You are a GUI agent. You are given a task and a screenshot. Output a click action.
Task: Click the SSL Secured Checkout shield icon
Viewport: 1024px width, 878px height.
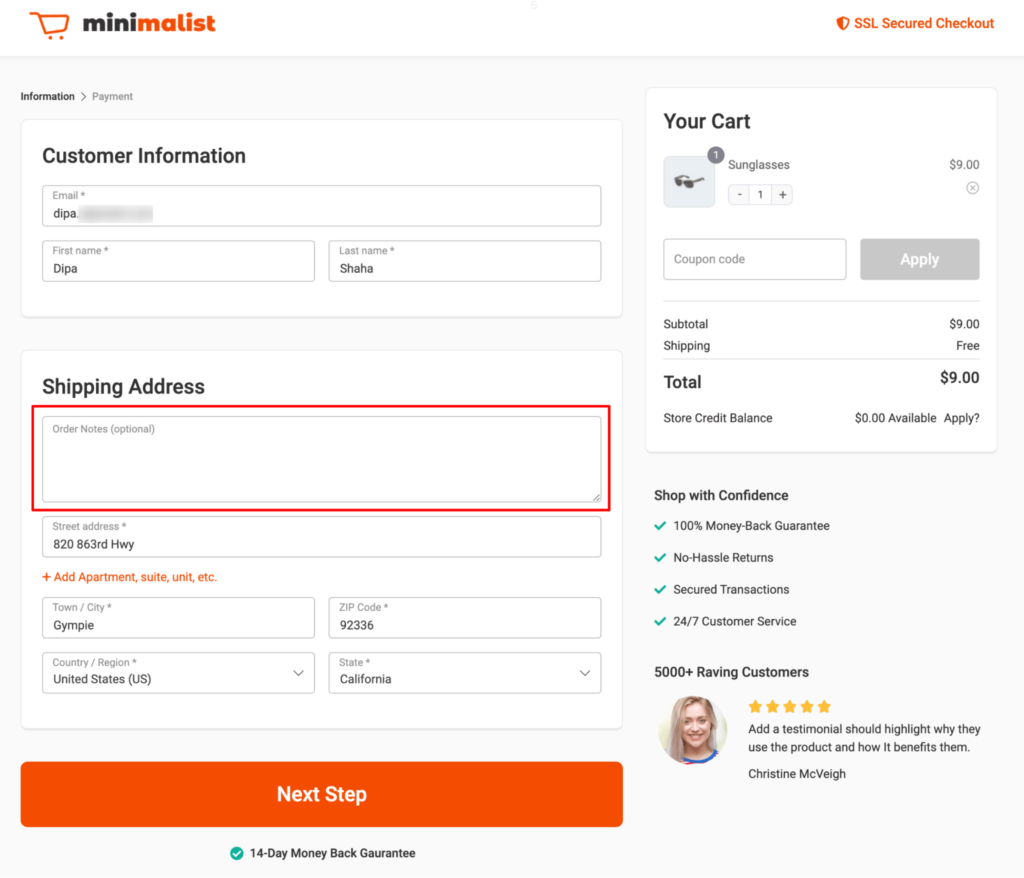[x=841, y=23]
